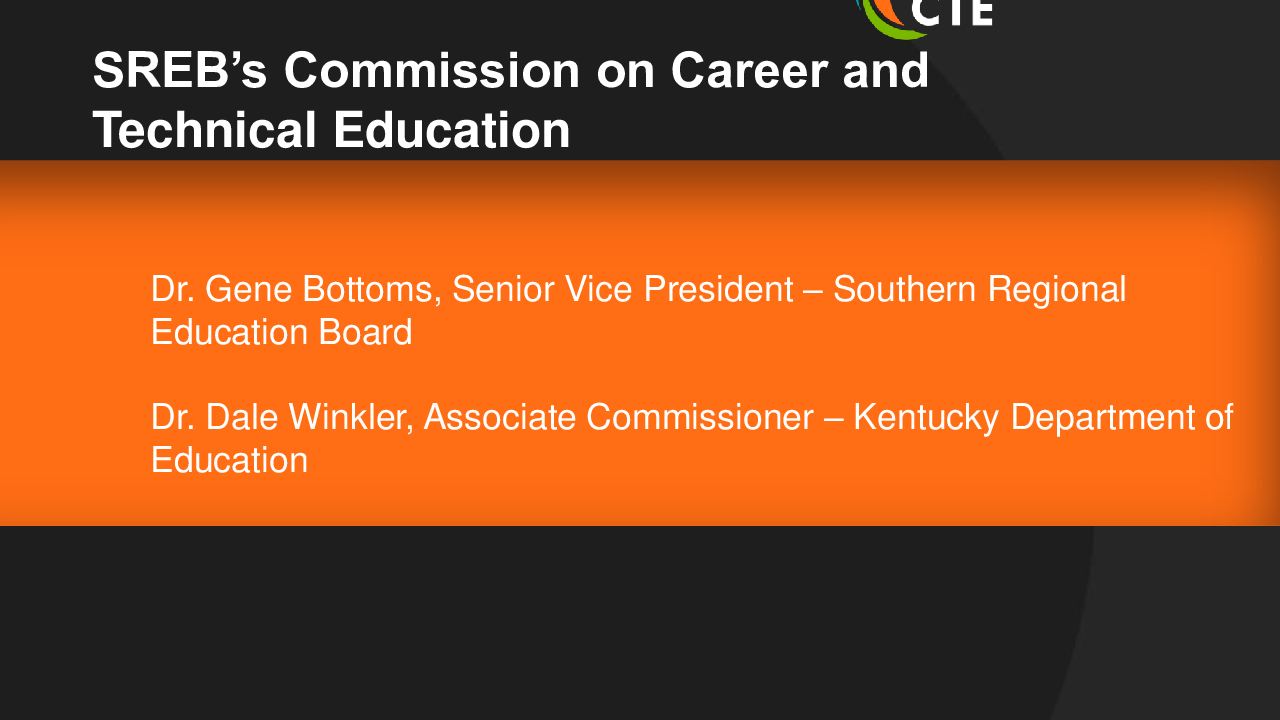
Task: Click the Associate Commissioner text
Action: (619, 417)
